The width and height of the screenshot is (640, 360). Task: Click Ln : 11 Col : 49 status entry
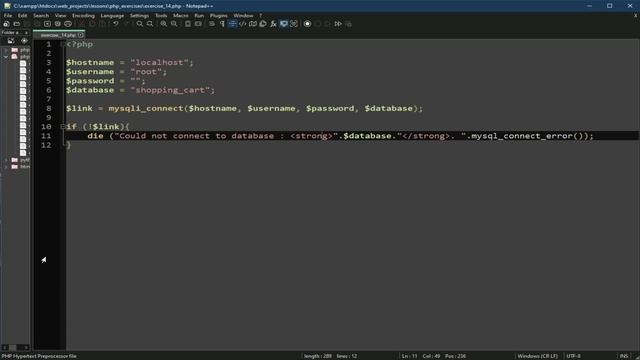[421, 356]
